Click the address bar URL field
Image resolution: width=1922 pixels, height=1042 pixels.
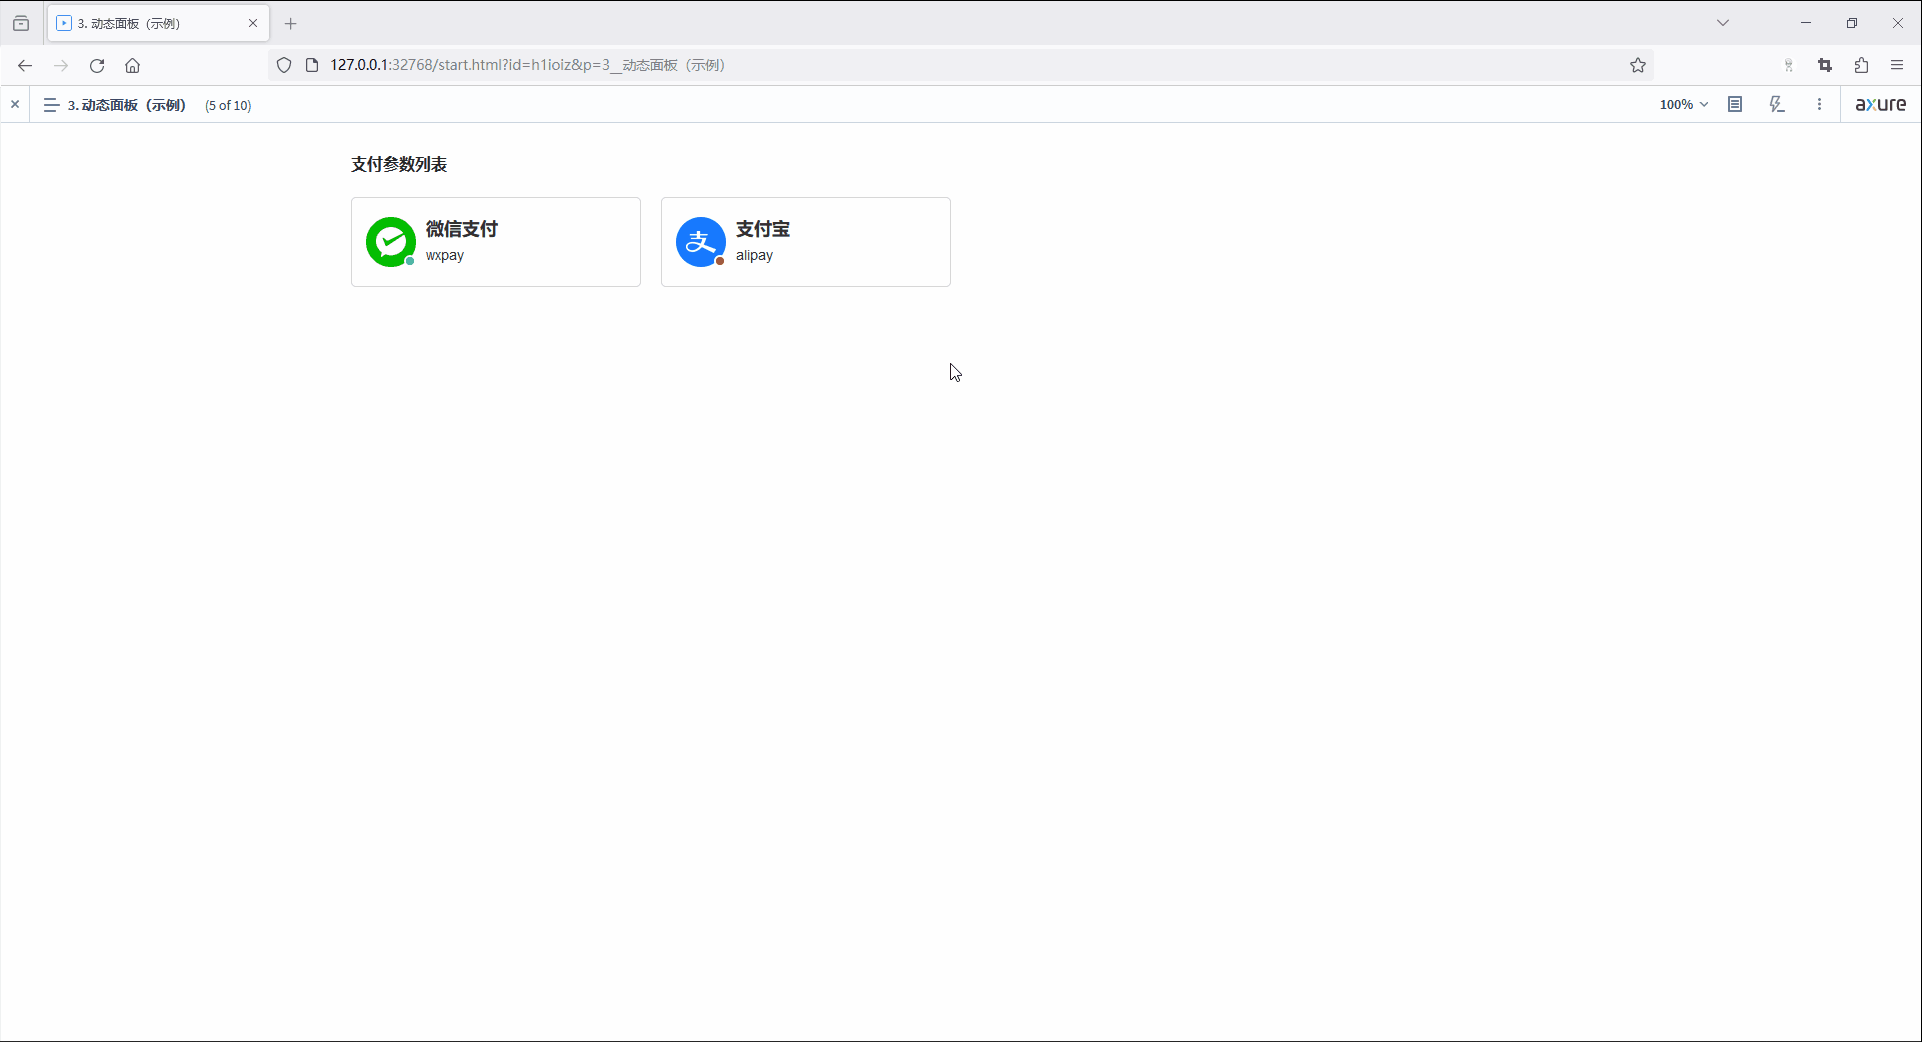point(900,65)
